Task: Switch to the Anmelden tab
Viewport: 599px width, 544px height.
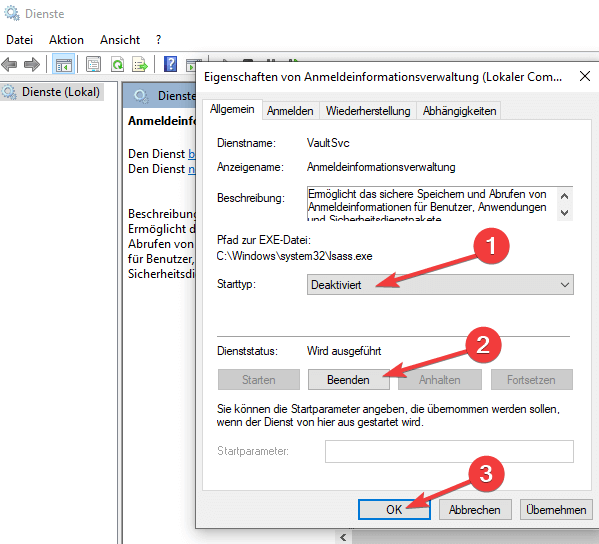Action: [x=290, y=111]
